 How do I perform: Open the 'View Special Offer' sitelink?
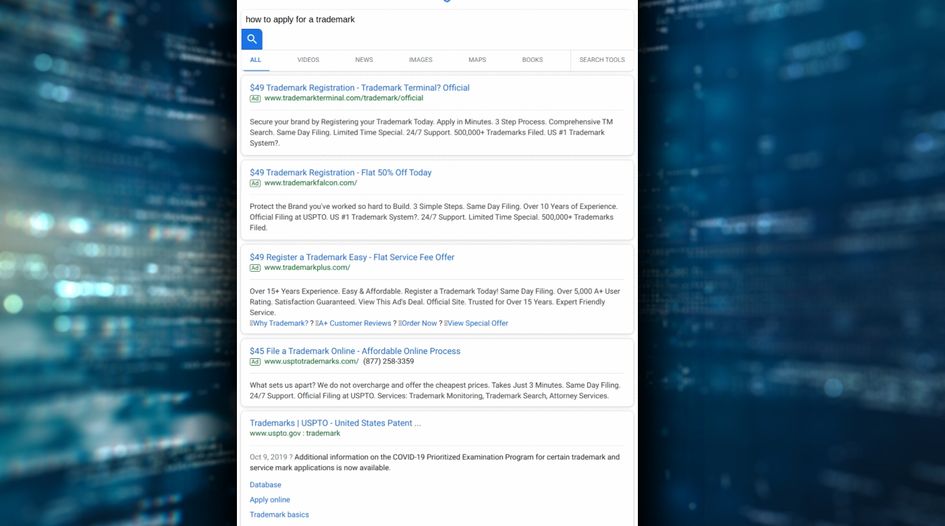477,323
